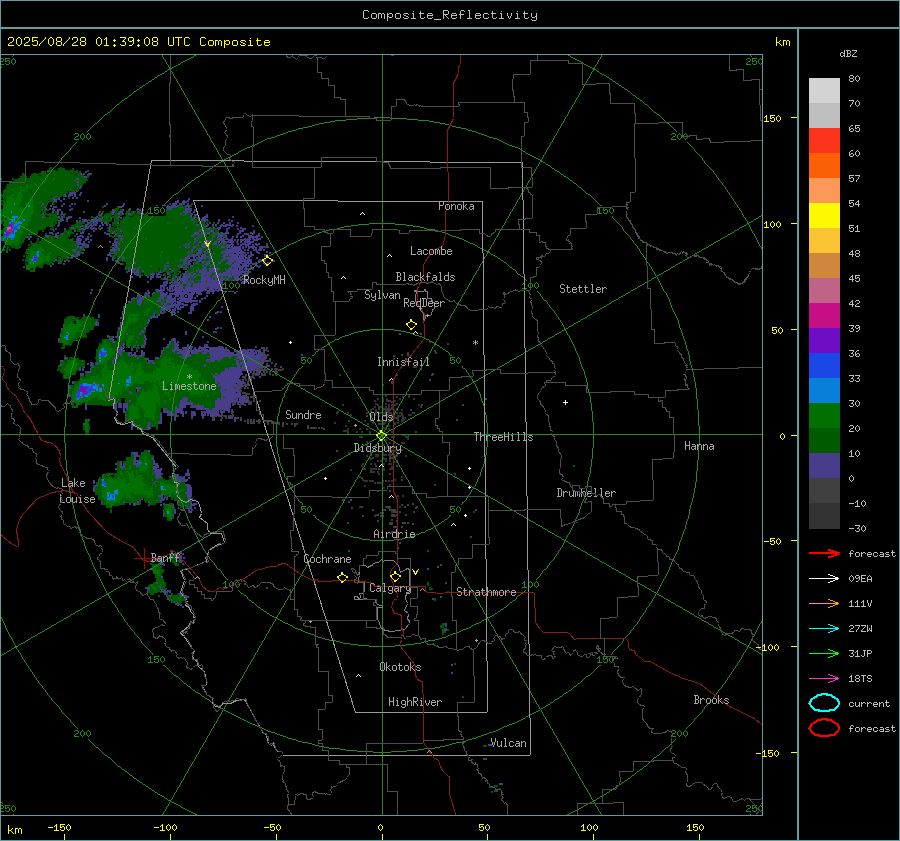This screenshot has height=841, width=900.
Task: Click the white 09EA arrow icon
Action: point(824,579)
